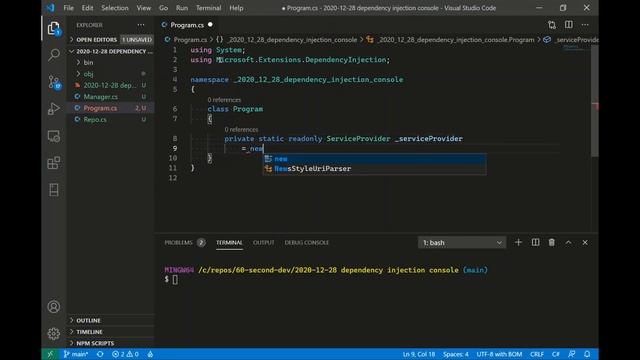Image resolution: width=640 pixels, height=360 pixels.
Task: Open editor More Actions menu
Action: 585,25
